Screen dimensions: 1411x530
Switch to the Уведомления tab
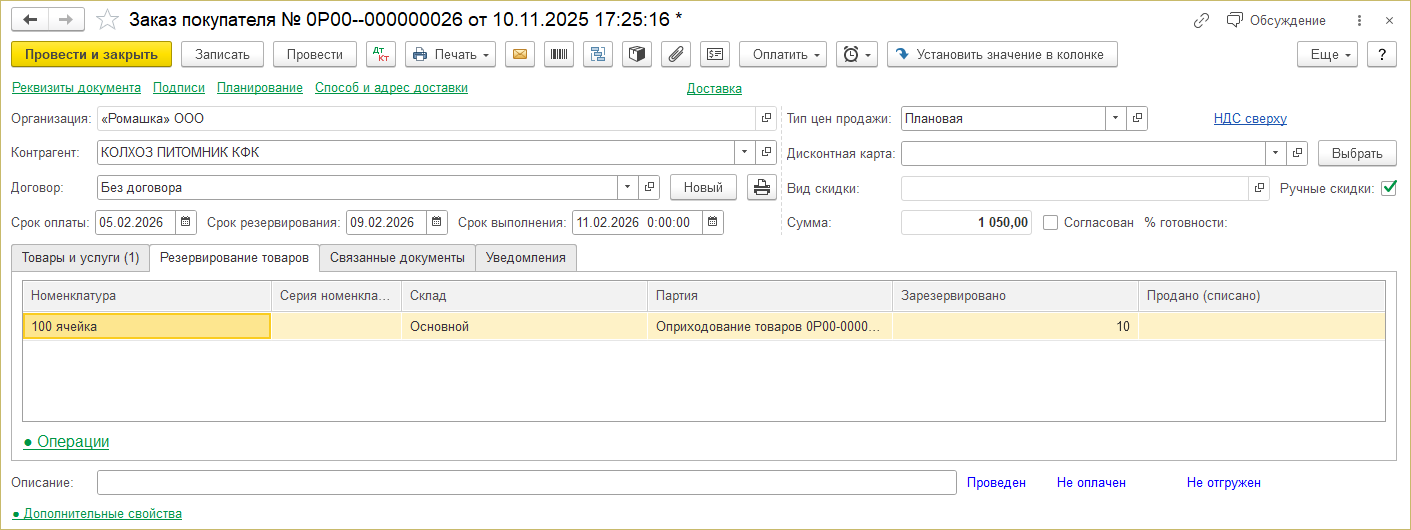(x=526, y=257)
